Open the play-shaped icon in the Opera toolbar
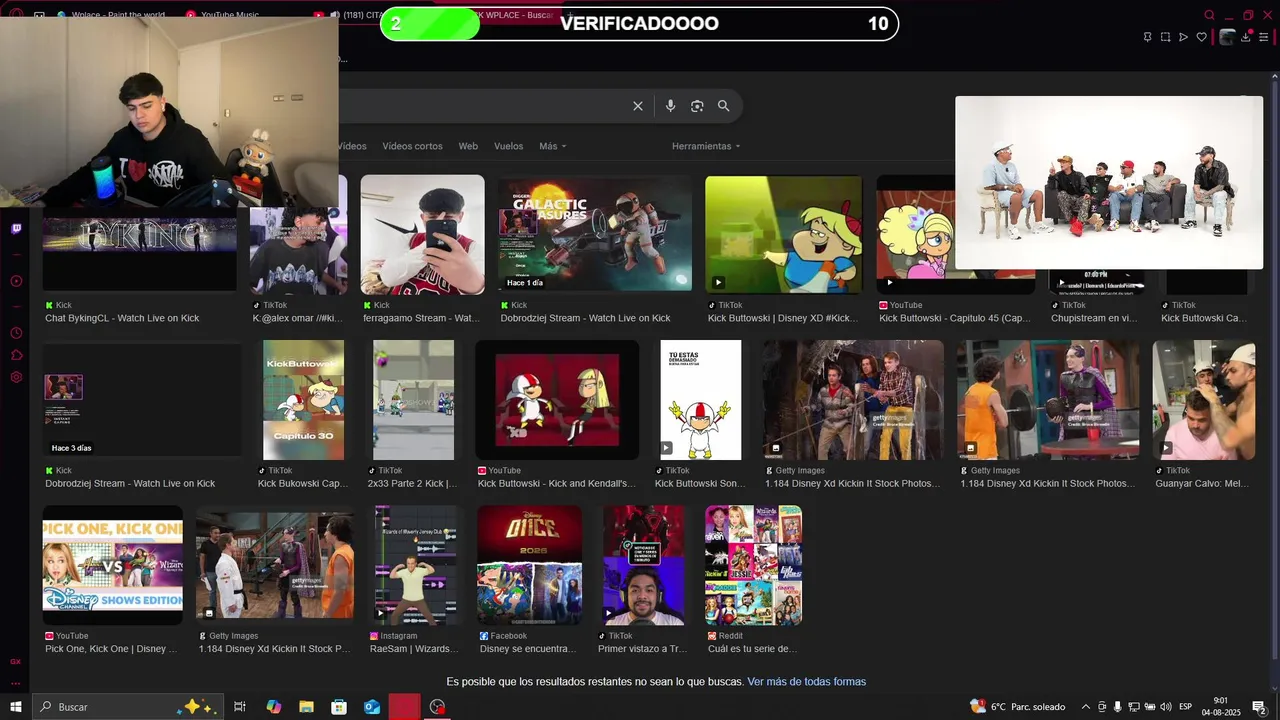 [1183, 37]
